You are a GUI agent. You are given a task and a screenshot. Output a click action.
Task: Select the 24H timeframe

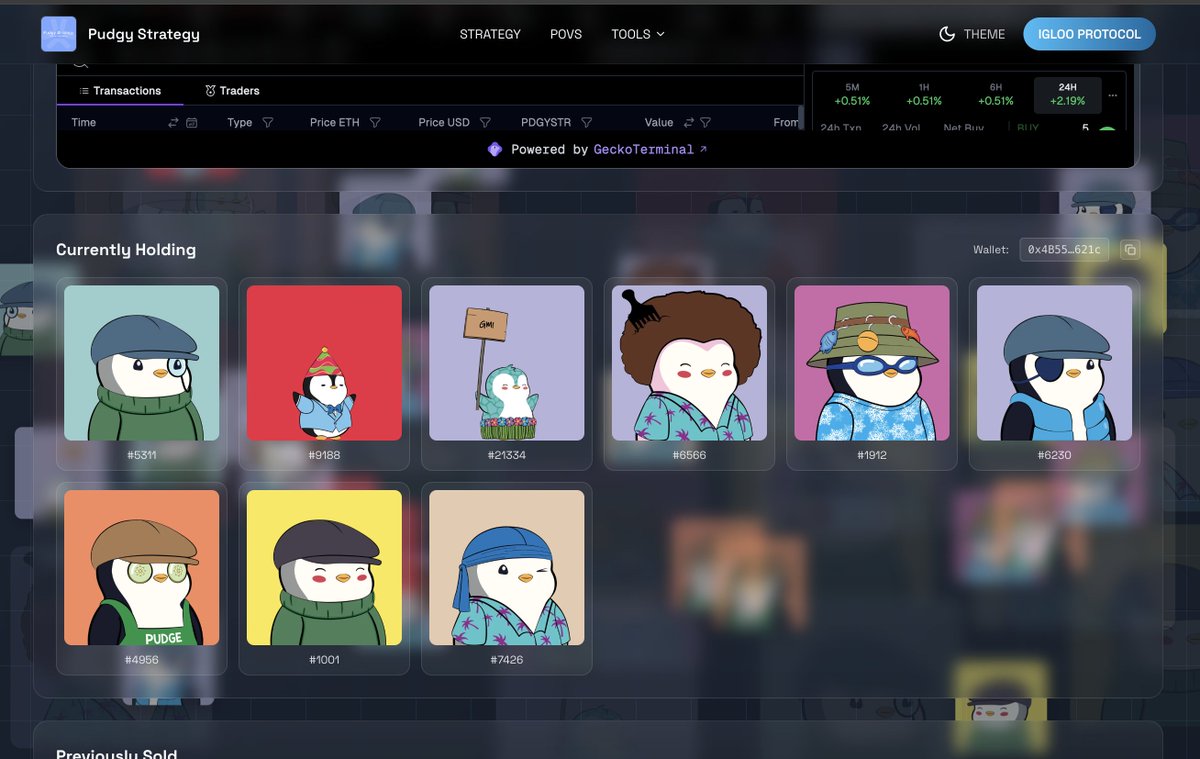(1068, 94)
